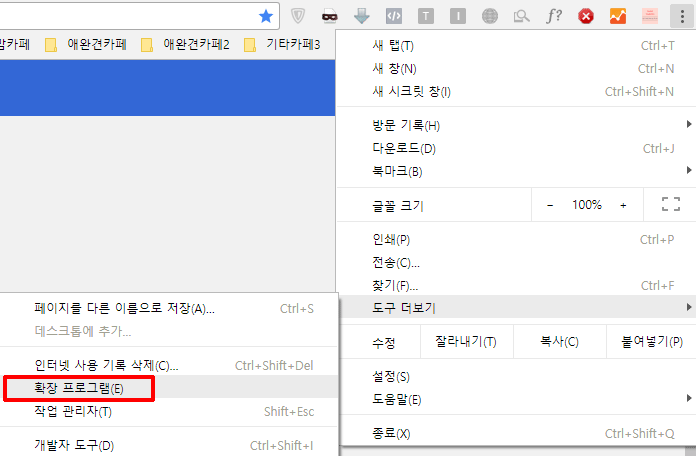Select 페이지를 다른 이름으로 저장(A)... item
Screen dimensions: 696x456
(169, 308)
